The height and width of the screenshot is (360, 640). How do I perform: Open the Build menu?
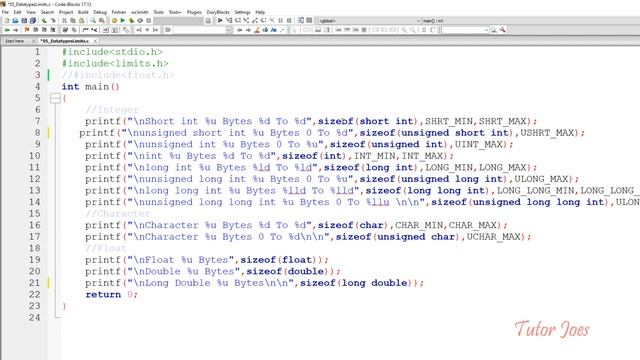tap(83, 12)
